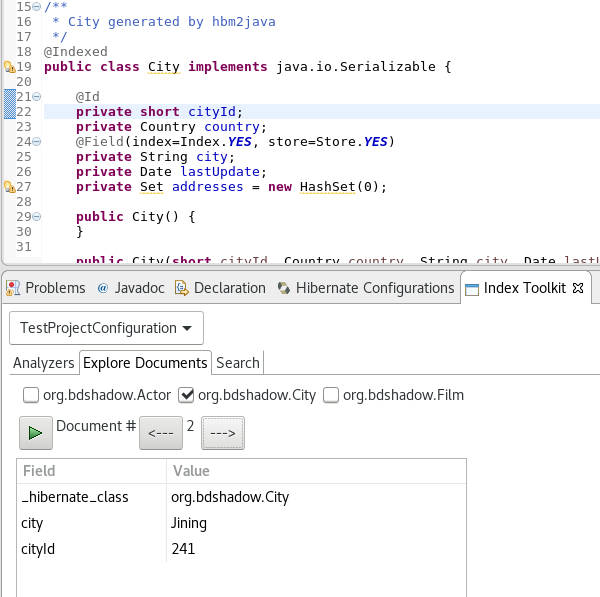Click the Javadoc @ icon
The height and width of the screenshot is (597, 600).
tap(103, 288)
